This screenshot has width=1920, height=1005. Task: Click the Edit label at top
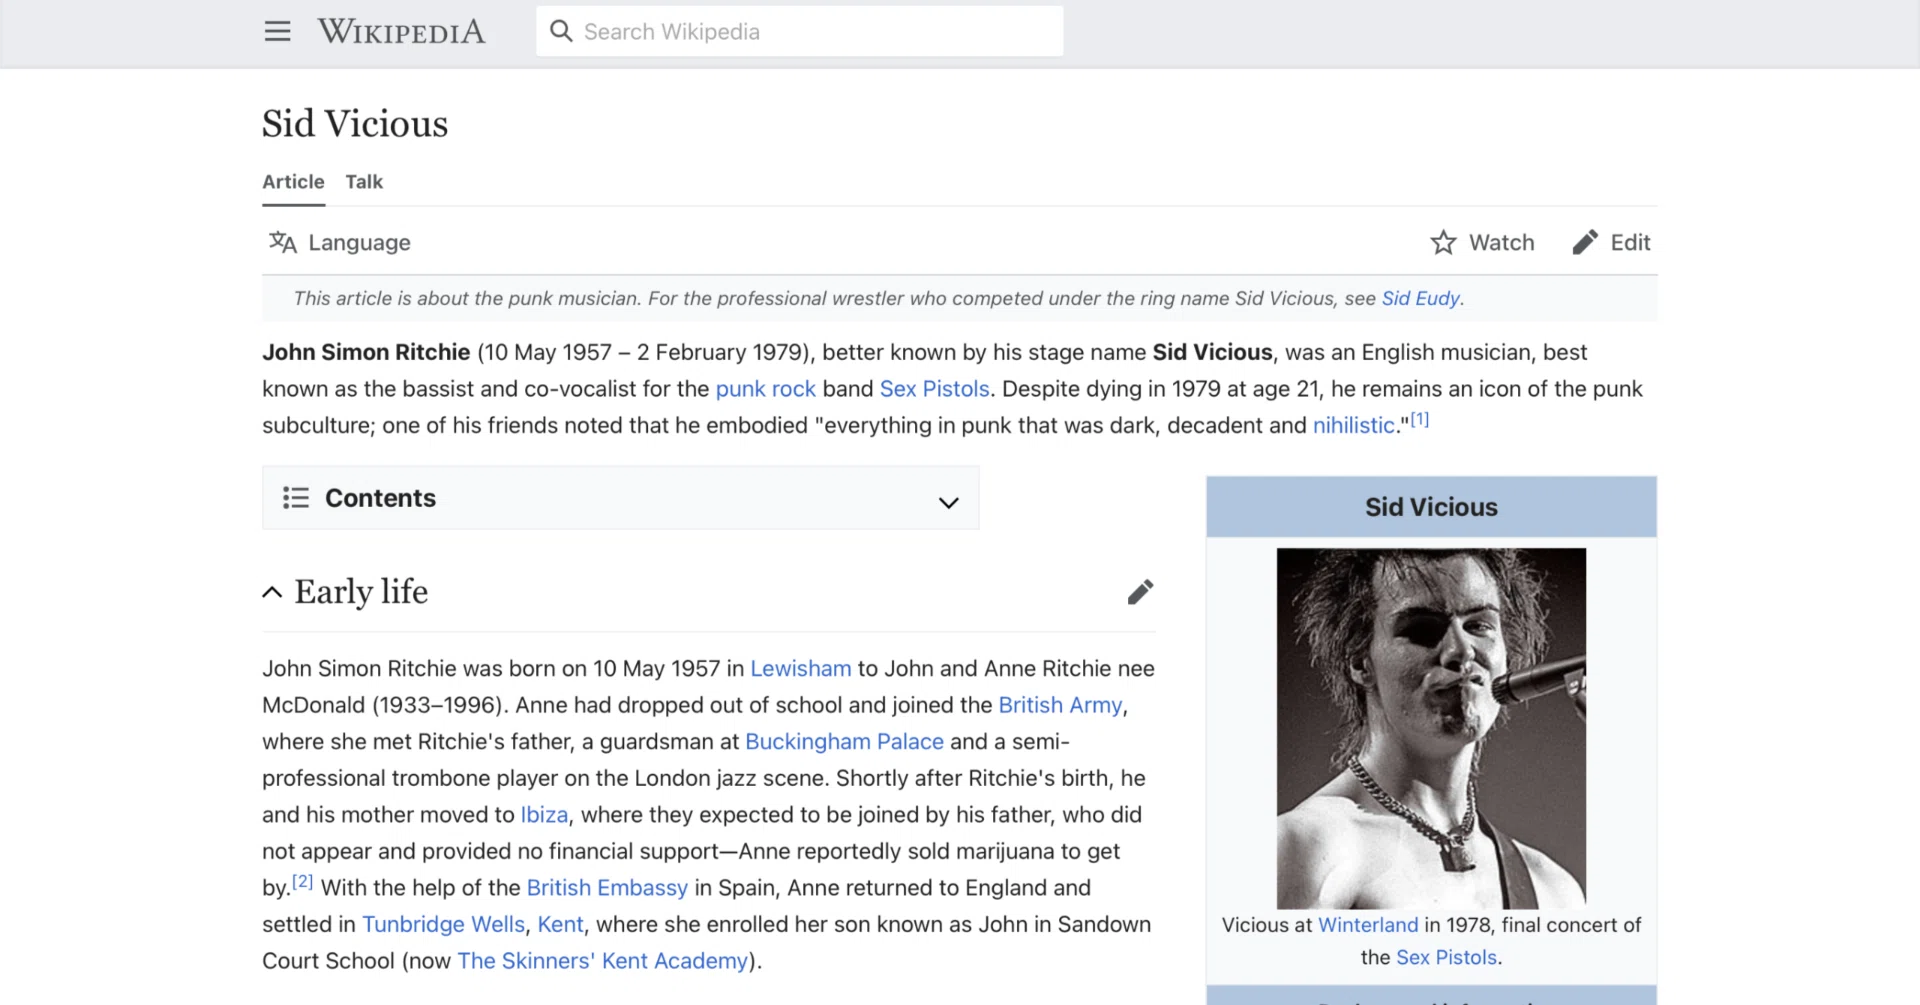pyautogui.click(x=1630, y=243)
